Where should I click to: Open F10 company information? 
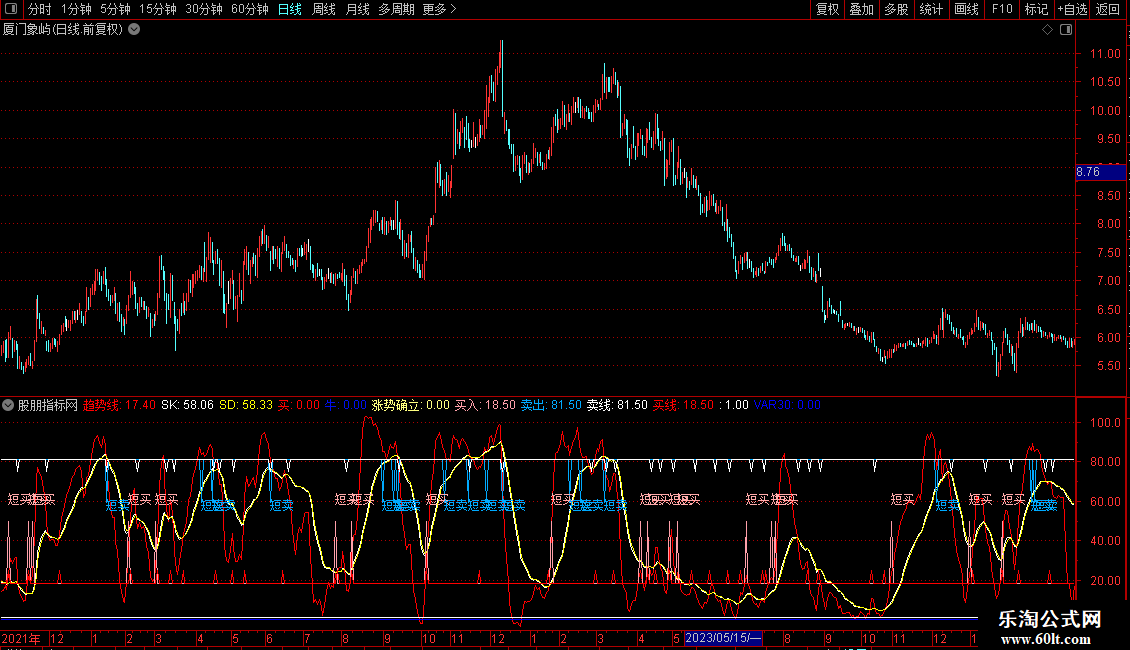(x=1001, y=10)
